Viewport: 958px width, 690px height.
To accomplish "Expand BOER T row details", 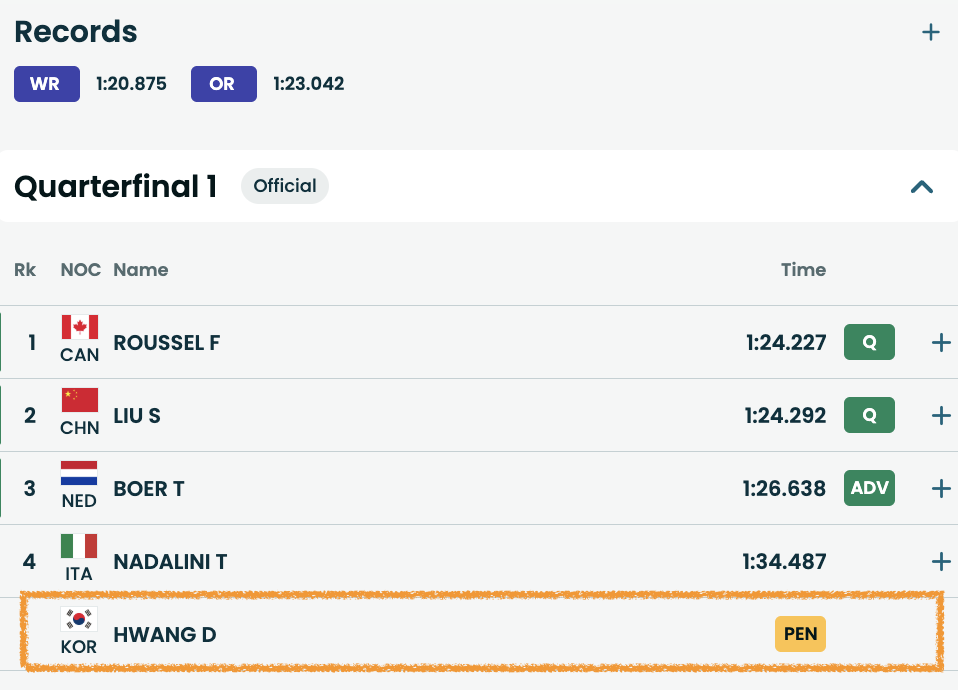I will [940, 489].
